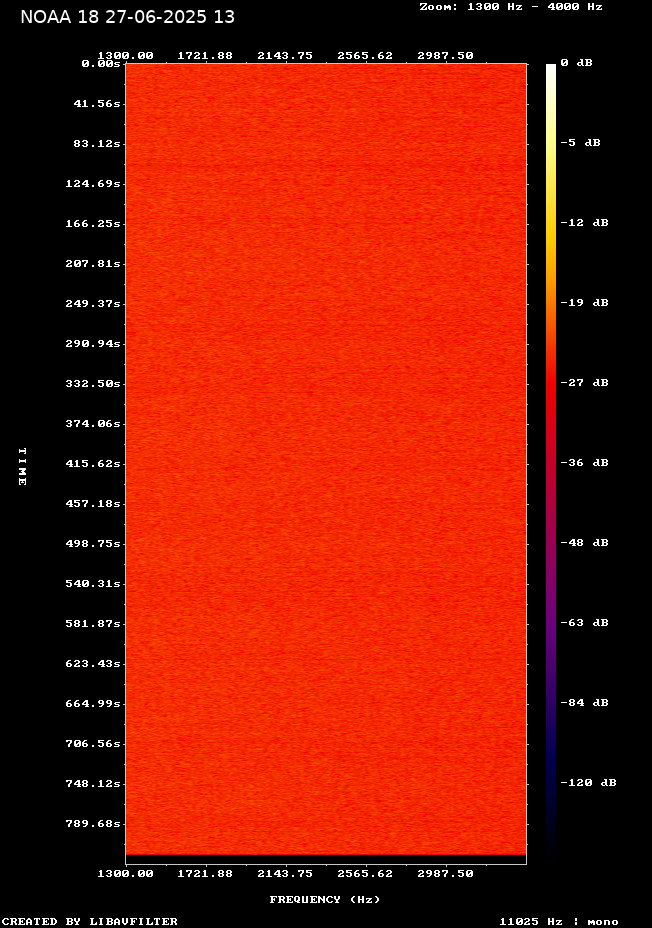Click the top axis label 2987.50
This screenshot has width=652, height=928.
[446, 56]
